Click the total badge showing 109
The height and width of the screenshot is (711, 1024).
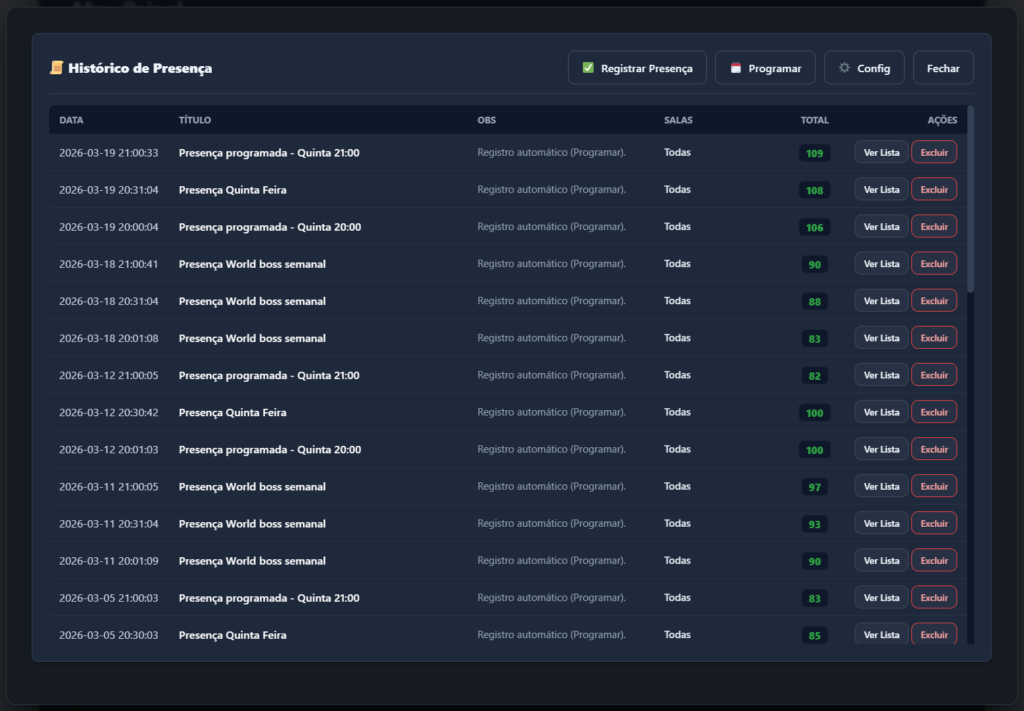(814, 153)
